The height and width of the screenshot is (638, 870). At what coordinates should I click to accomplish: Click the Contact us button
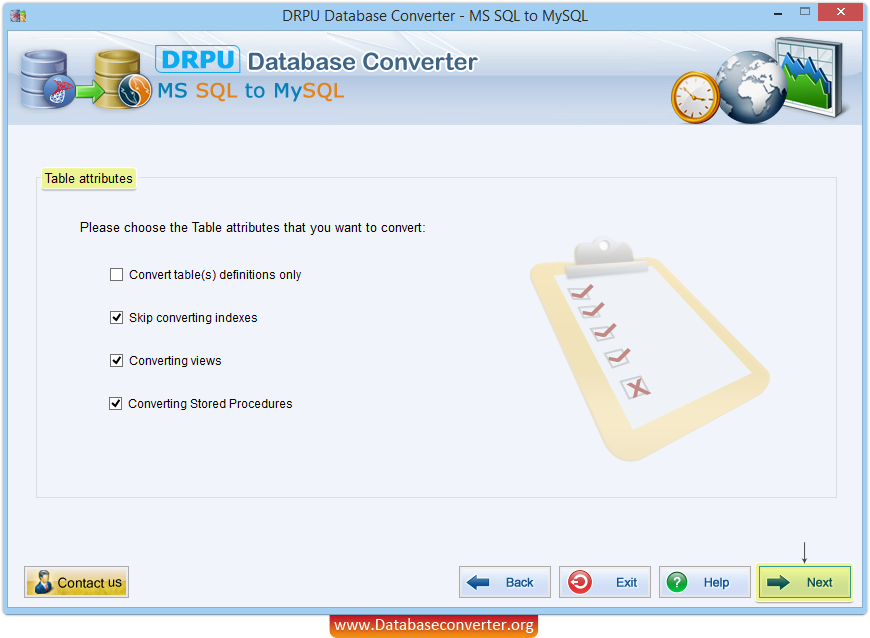click(x=77, y=582)
